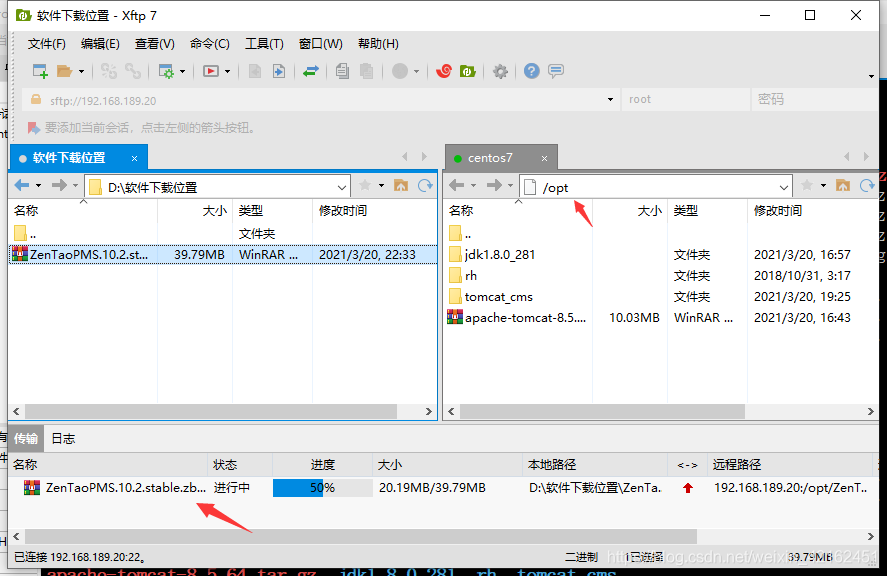This screenshot has height=576, width=887.
Task: Click the local pane favorites star icon
Action: pos(365,185)
